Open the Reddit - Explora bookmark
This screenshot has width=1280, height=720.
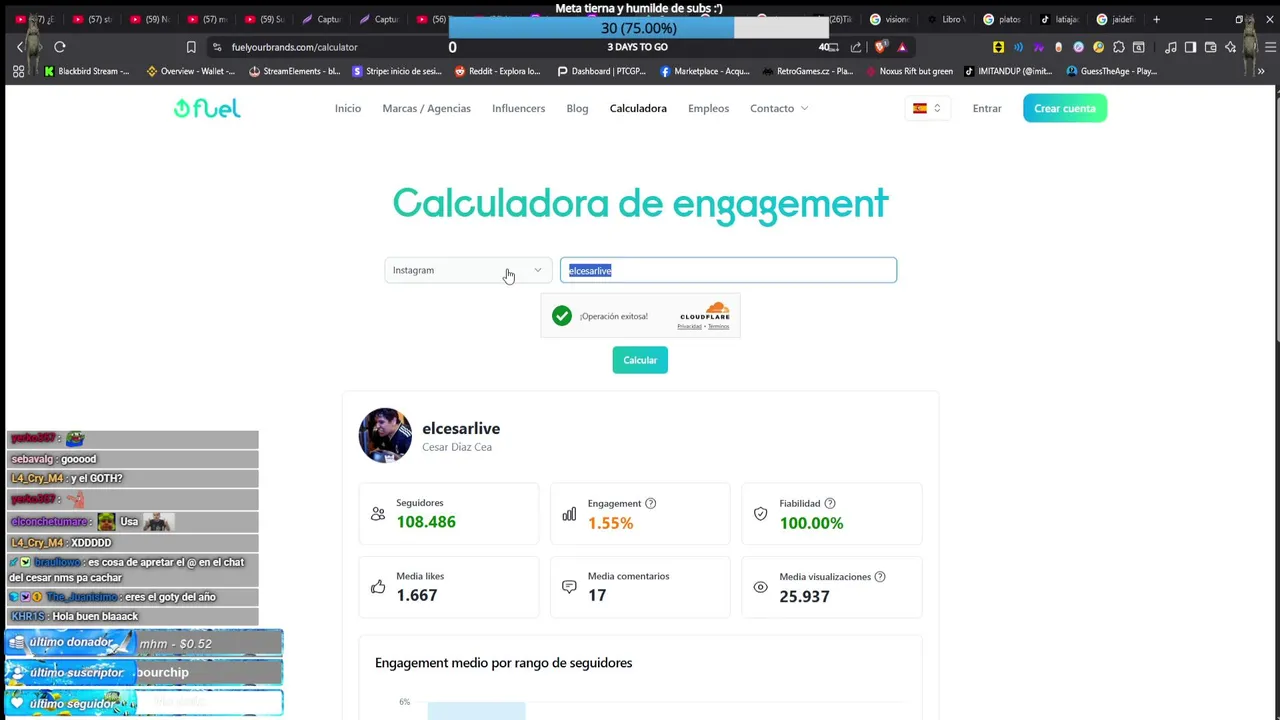point(497,71)
